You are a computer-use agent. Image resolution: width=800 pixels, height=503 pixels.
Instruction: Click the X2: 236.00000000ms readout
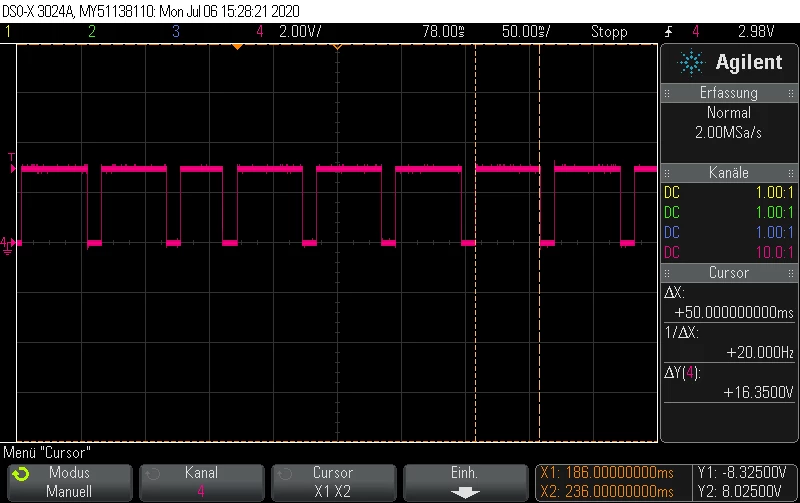(607, 491)
